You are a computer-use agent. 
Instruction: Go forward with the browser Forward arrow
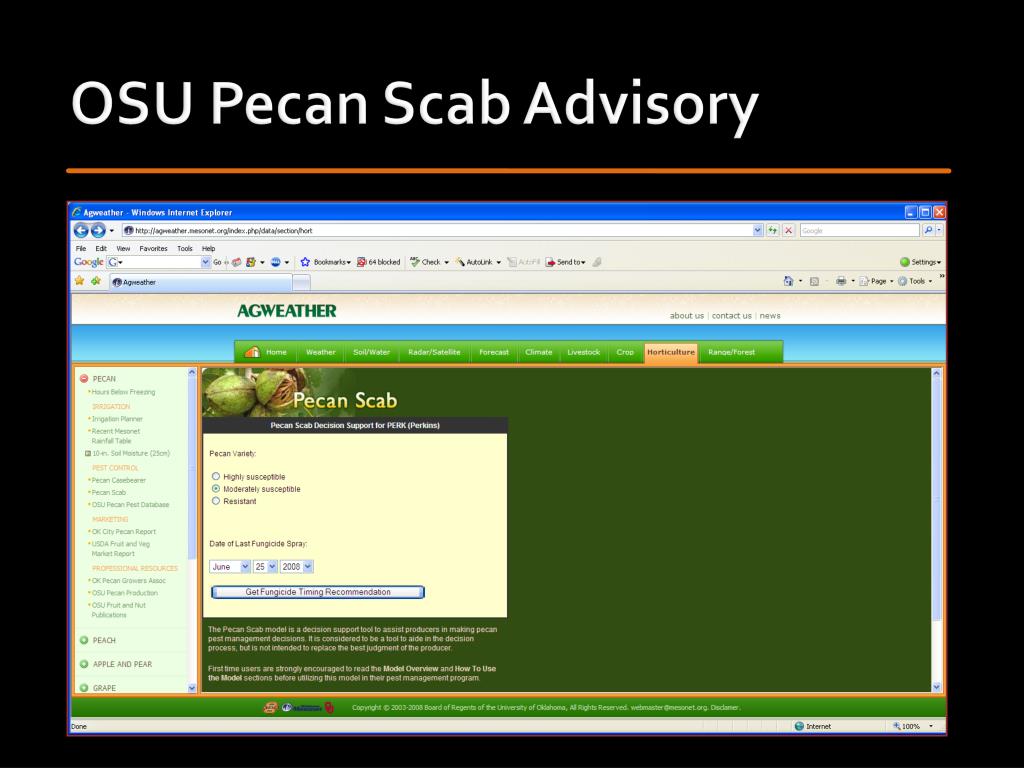coord(98,230)
